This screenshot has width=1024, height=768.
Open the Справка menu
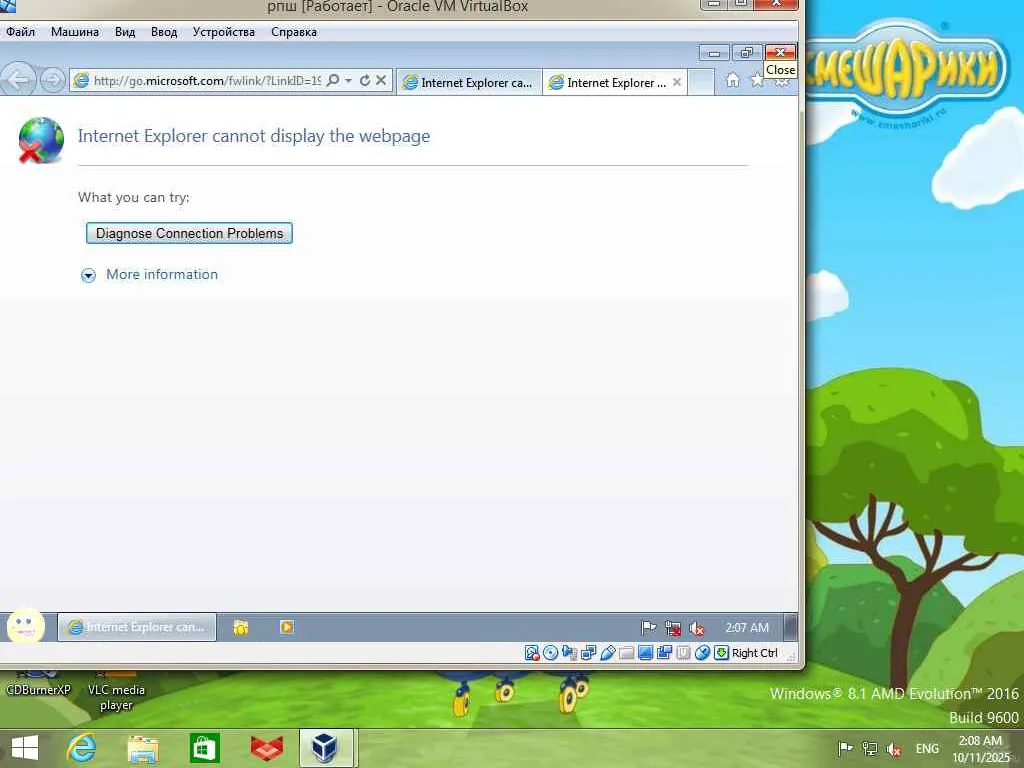[294, 32]
